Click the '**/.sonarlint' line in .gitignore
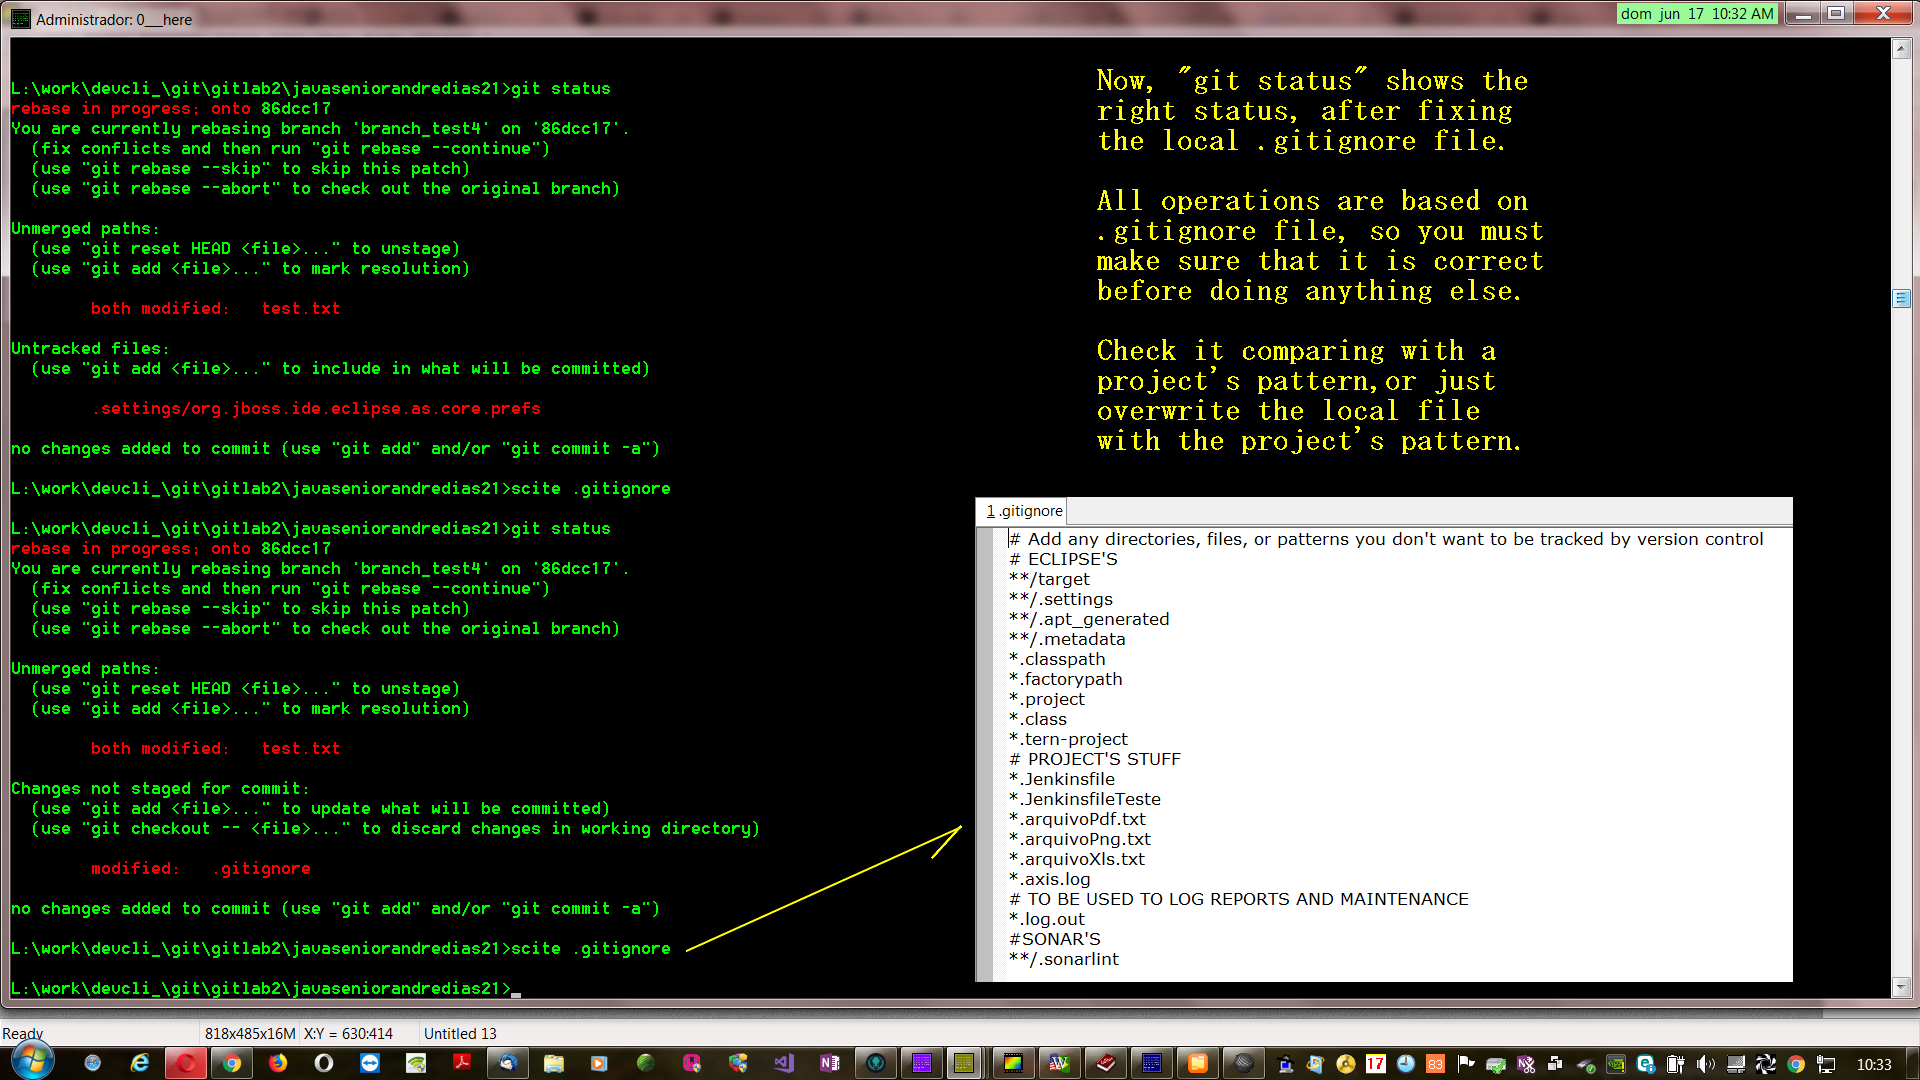 [1064, 959]
